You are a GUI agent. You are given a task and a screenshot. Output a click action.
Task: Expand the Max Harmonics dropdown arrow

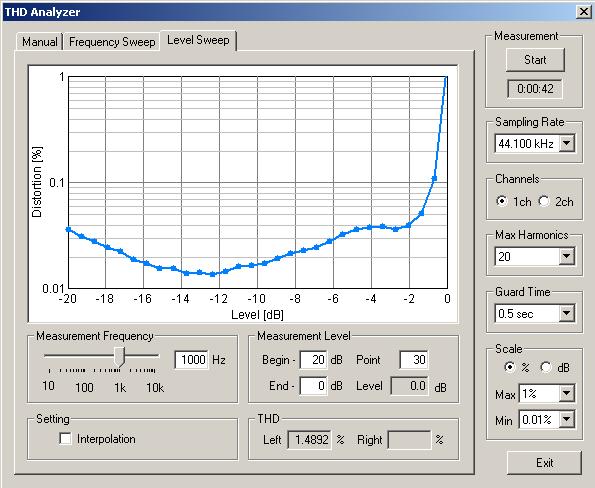pos(567,257)
